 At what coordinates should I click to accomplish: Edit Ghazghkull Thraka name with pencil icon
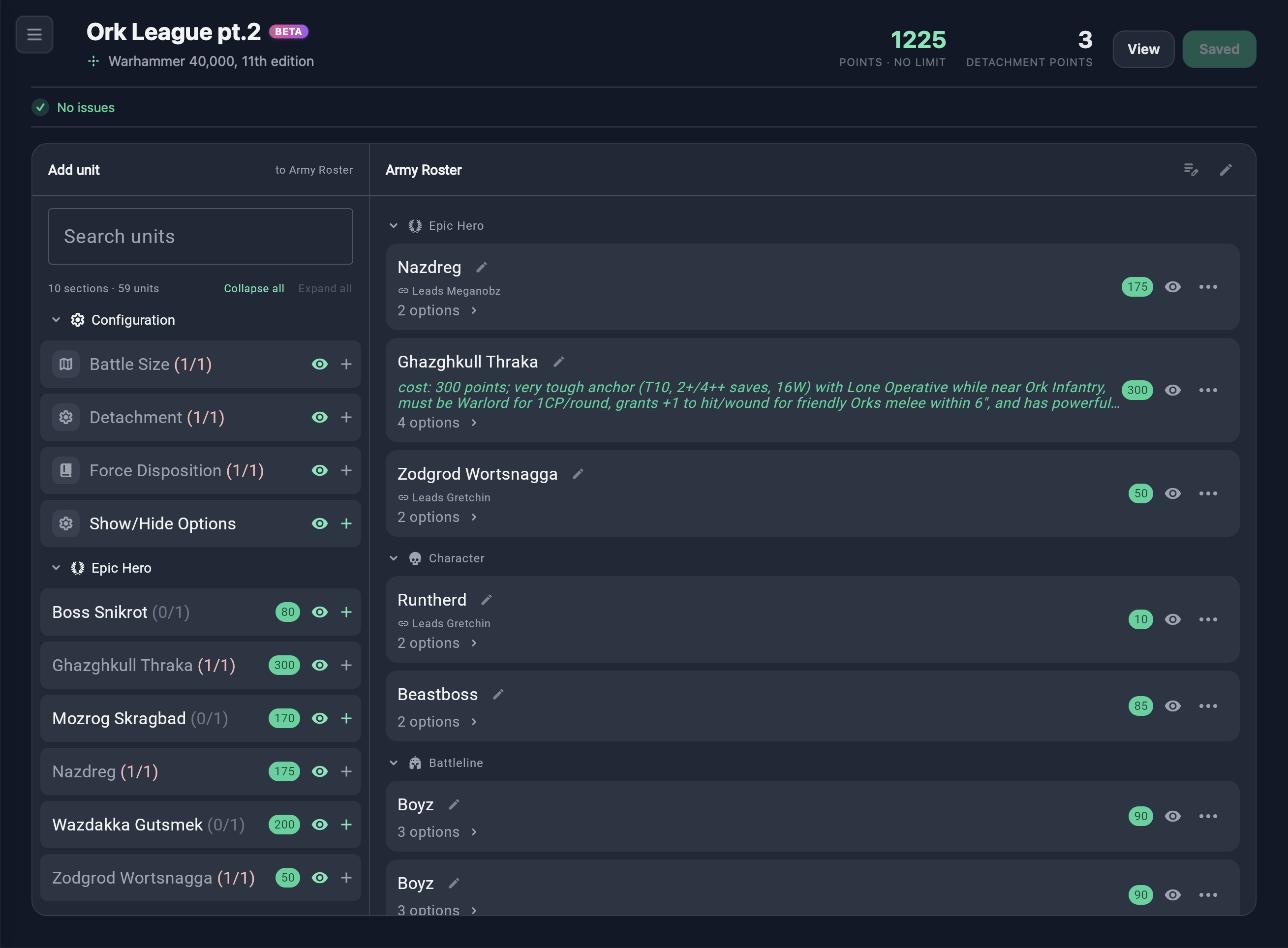[x=558, y=362]
